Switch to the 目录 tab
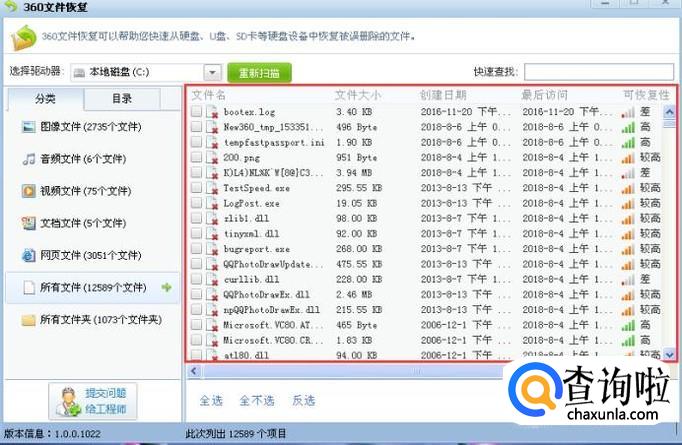 [x=122, y=99]
